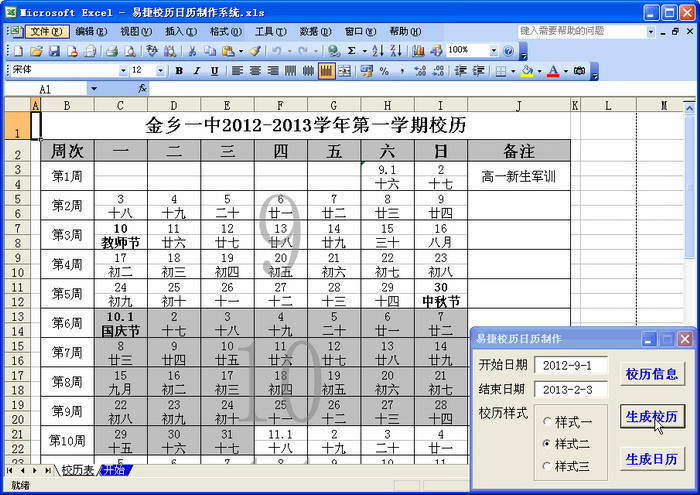Viewport: 700px width, 495px height.
Task: Switch to the 校历表 sheet tab
Action: (x=78, y=470)
